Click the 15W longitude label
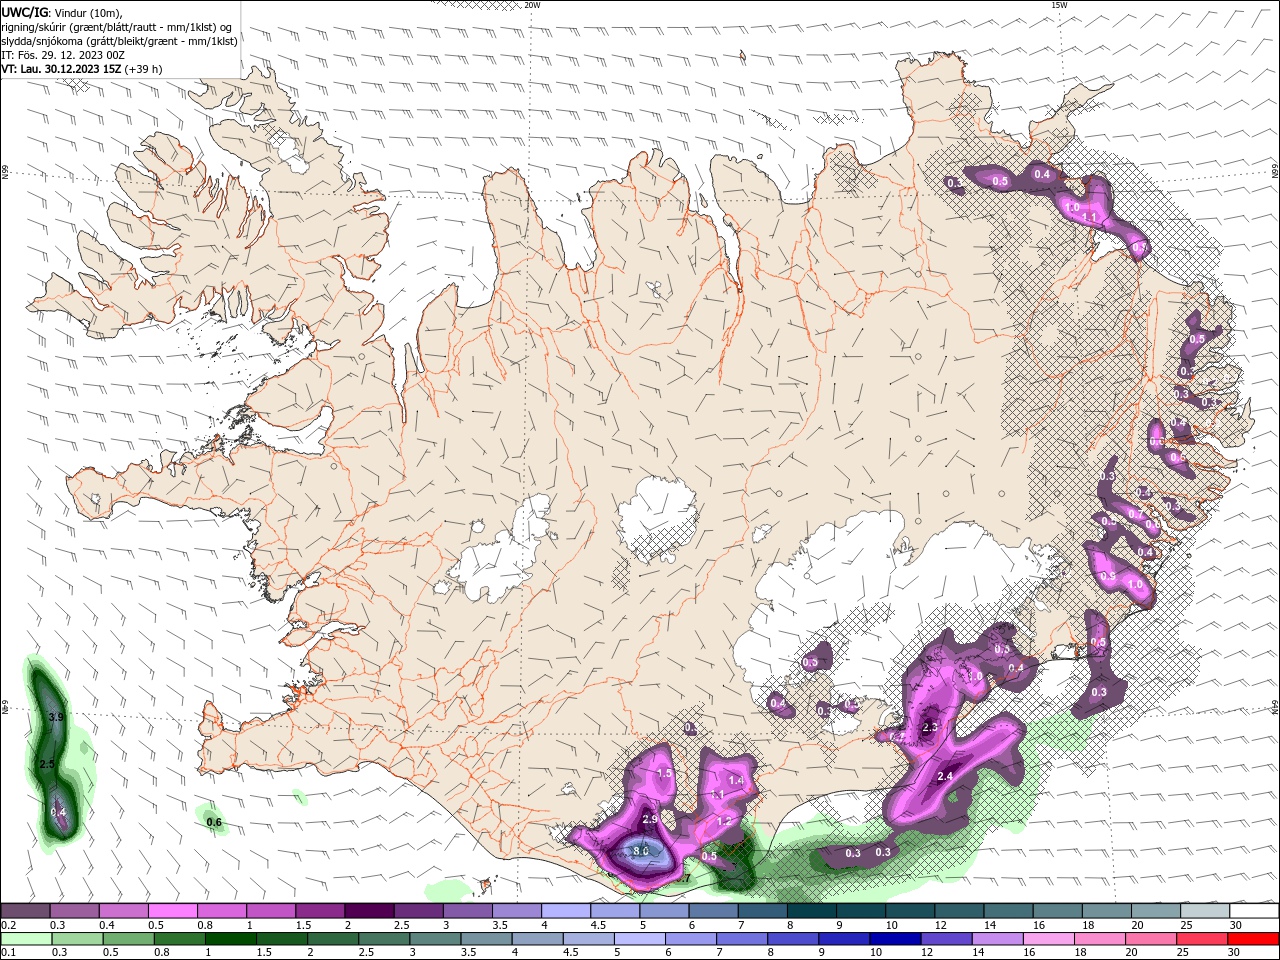 1058,5
